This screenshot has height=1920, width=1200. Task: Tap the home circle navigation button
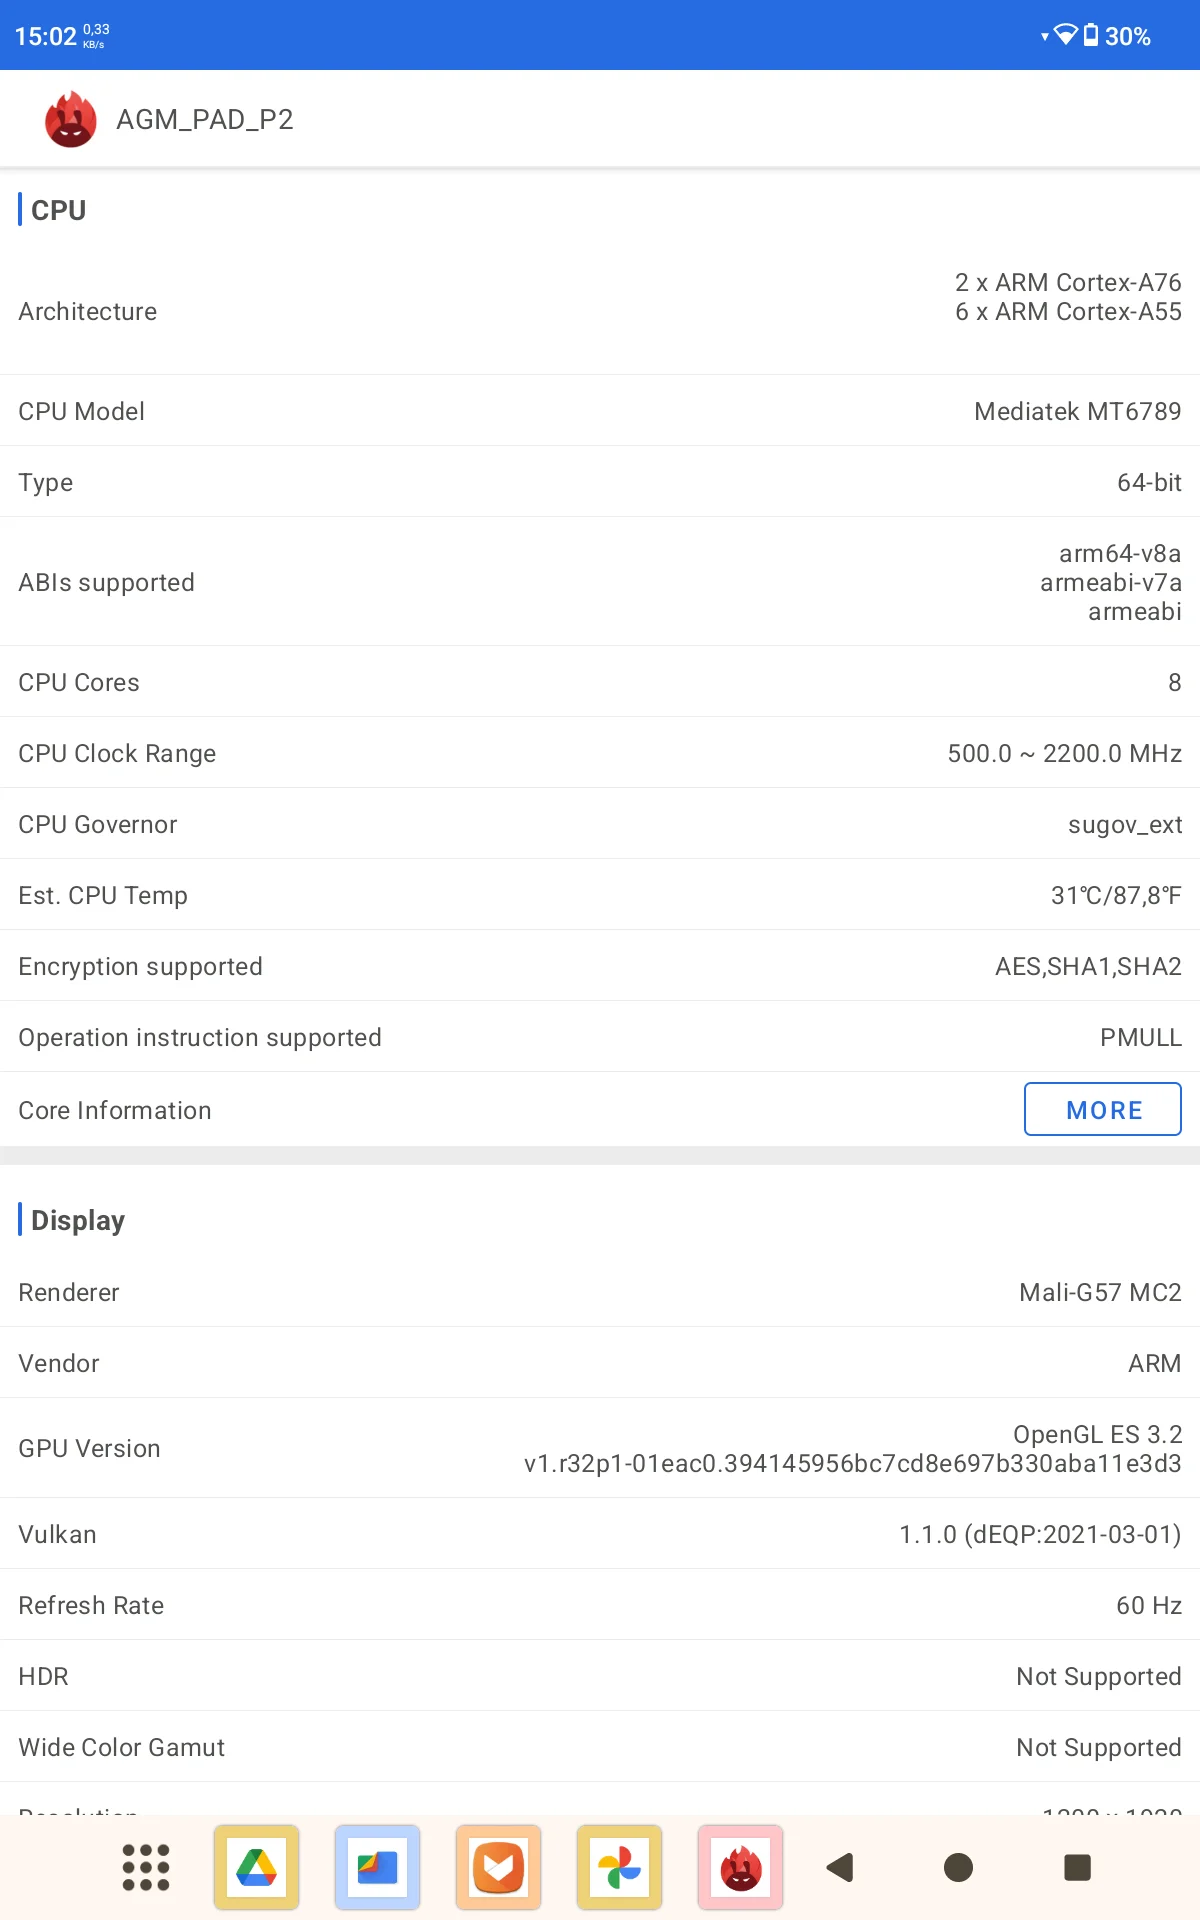[x=958, y=1867]
